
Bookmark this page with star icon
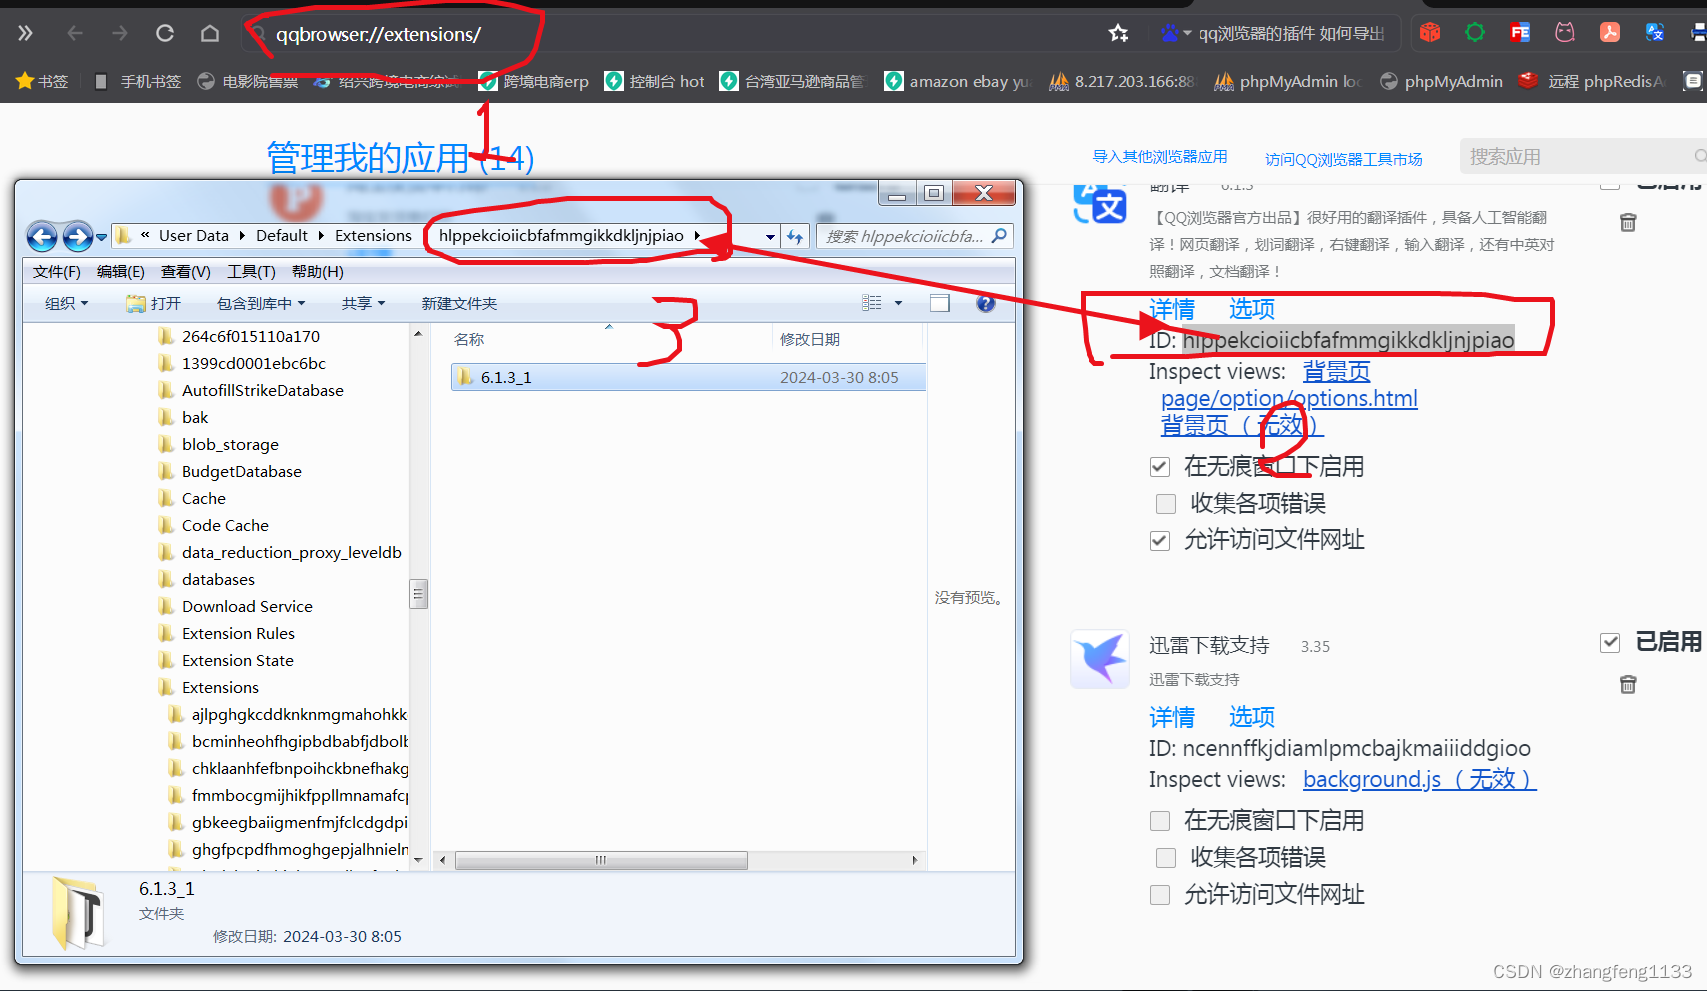[1118, 34]
